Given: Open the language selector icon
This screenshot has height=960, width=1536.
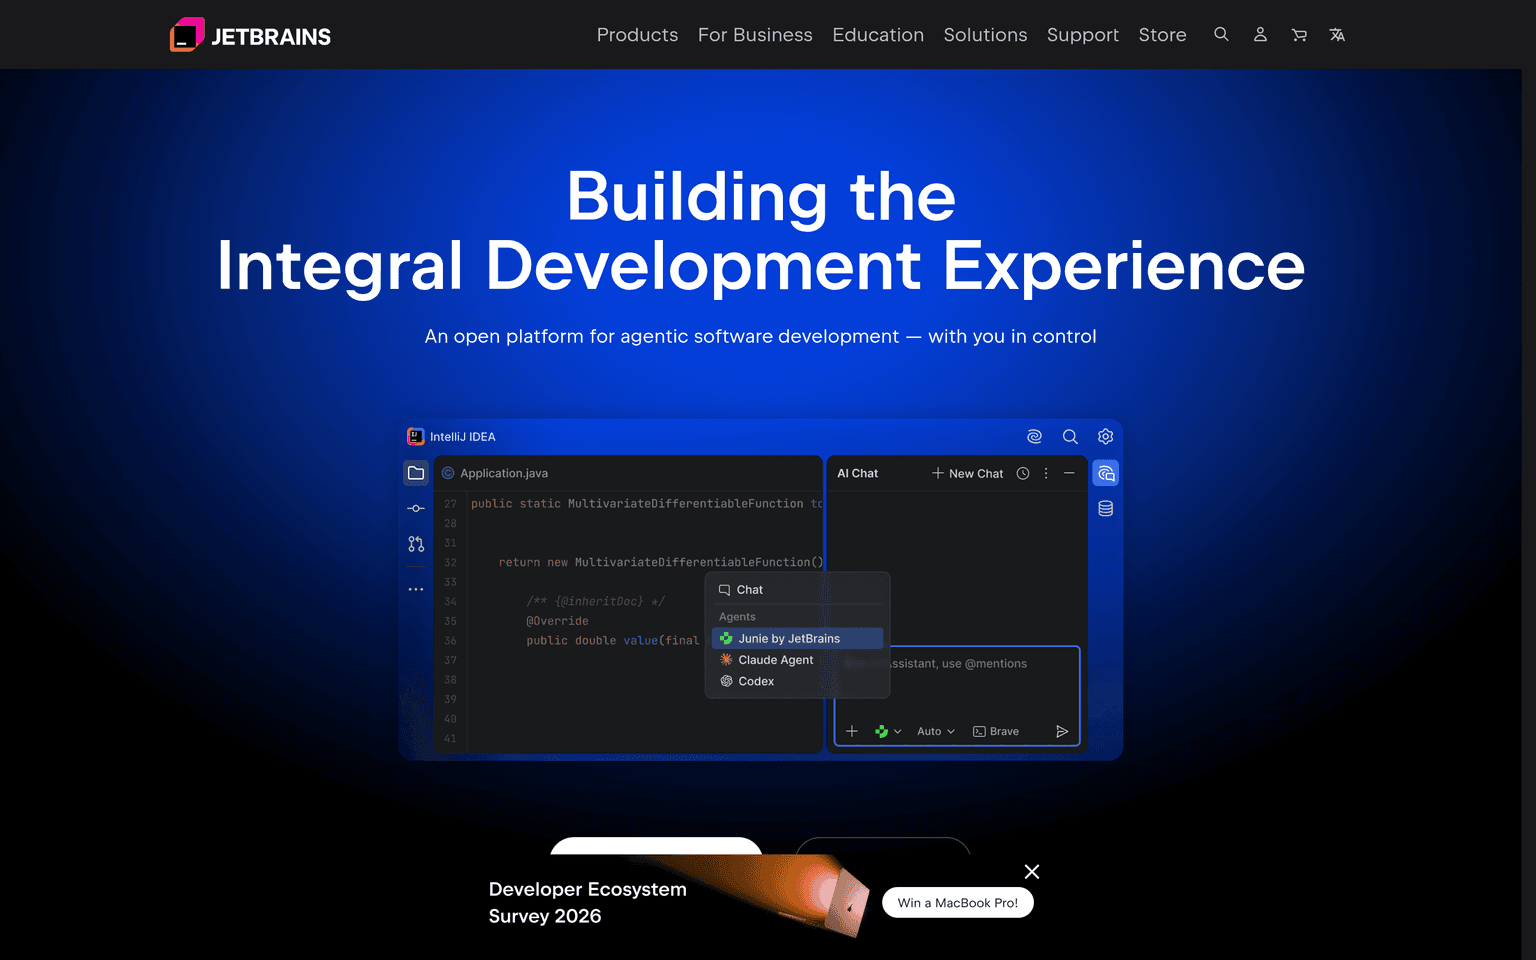Looking at the screenshot, I should tap(1337, 34).
